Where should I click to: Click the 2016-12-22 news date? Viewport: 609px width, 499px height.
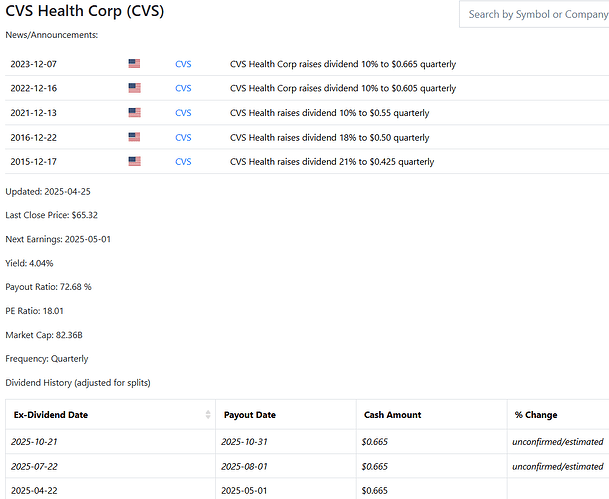(33, 137)
